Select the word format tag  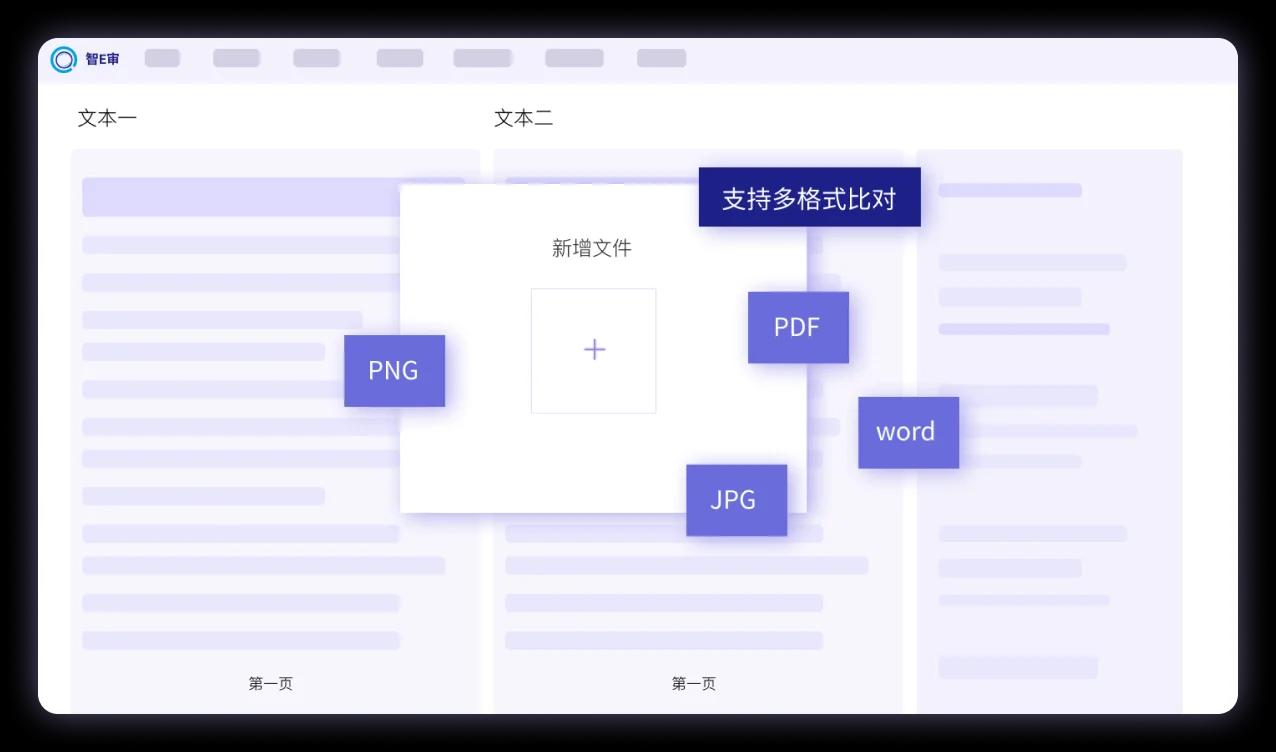point(908,432)
